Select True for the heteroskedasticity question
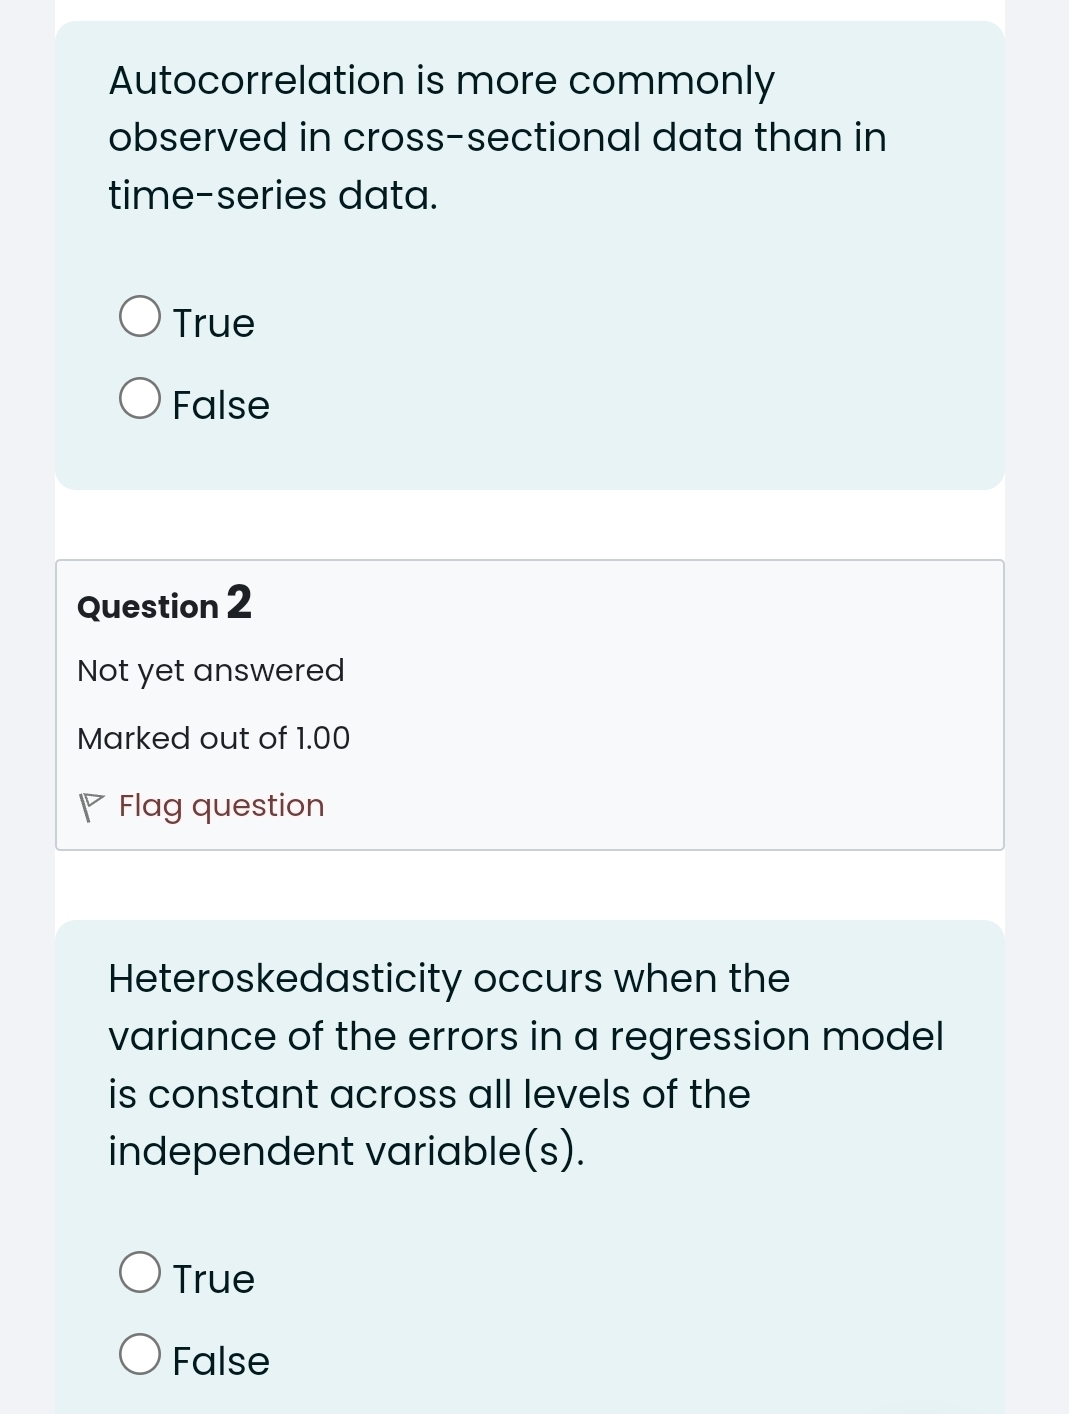The height and width of the screenshot is (1414, 1069). [x=140, y=1272]
